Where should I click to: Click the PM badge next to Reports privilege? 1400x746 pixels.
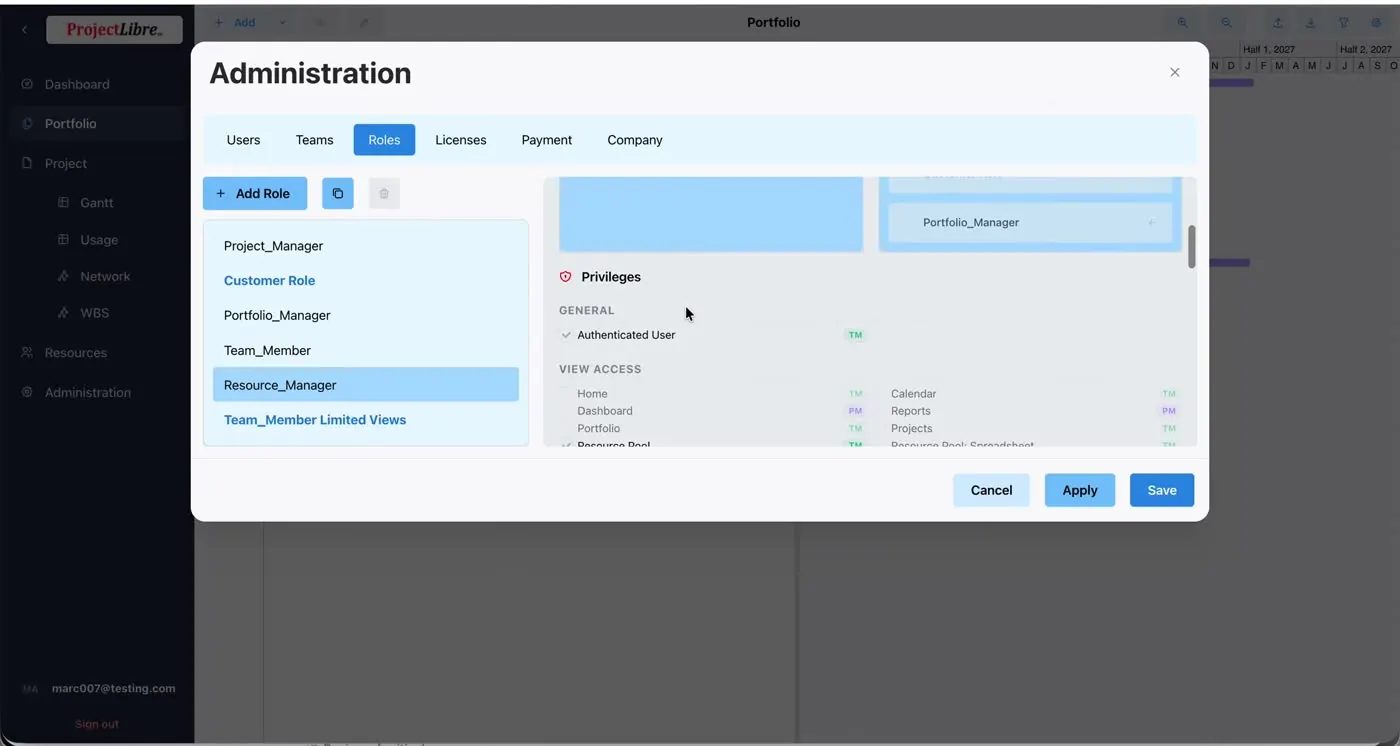(x=1169, y=411)
